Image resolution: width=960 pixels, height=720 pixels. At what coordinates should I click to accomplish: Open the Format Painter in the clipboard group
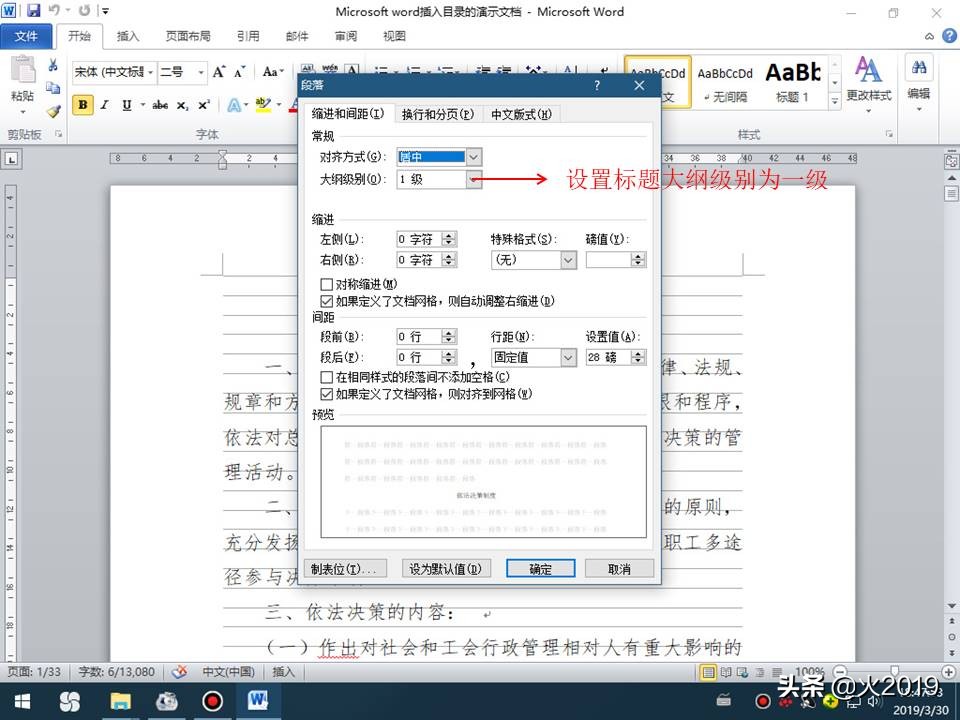[x=52, y=111]
